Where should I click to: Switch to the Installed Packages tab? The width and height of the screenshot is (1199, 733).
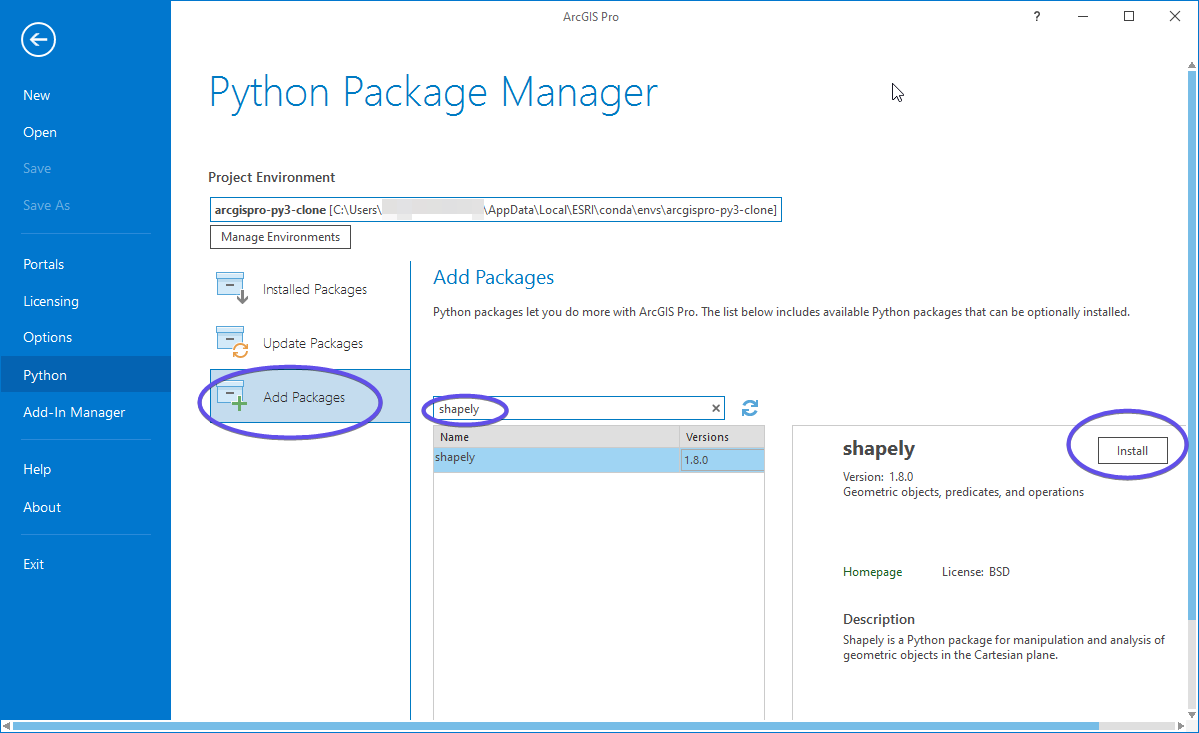[310, 289]
